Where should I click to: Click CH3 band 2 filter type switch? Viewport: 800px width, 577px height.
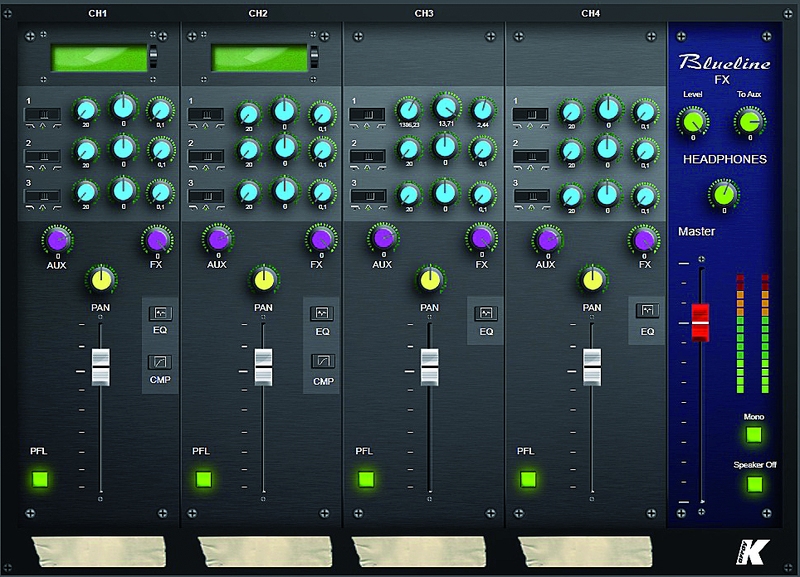pos(367,156)
